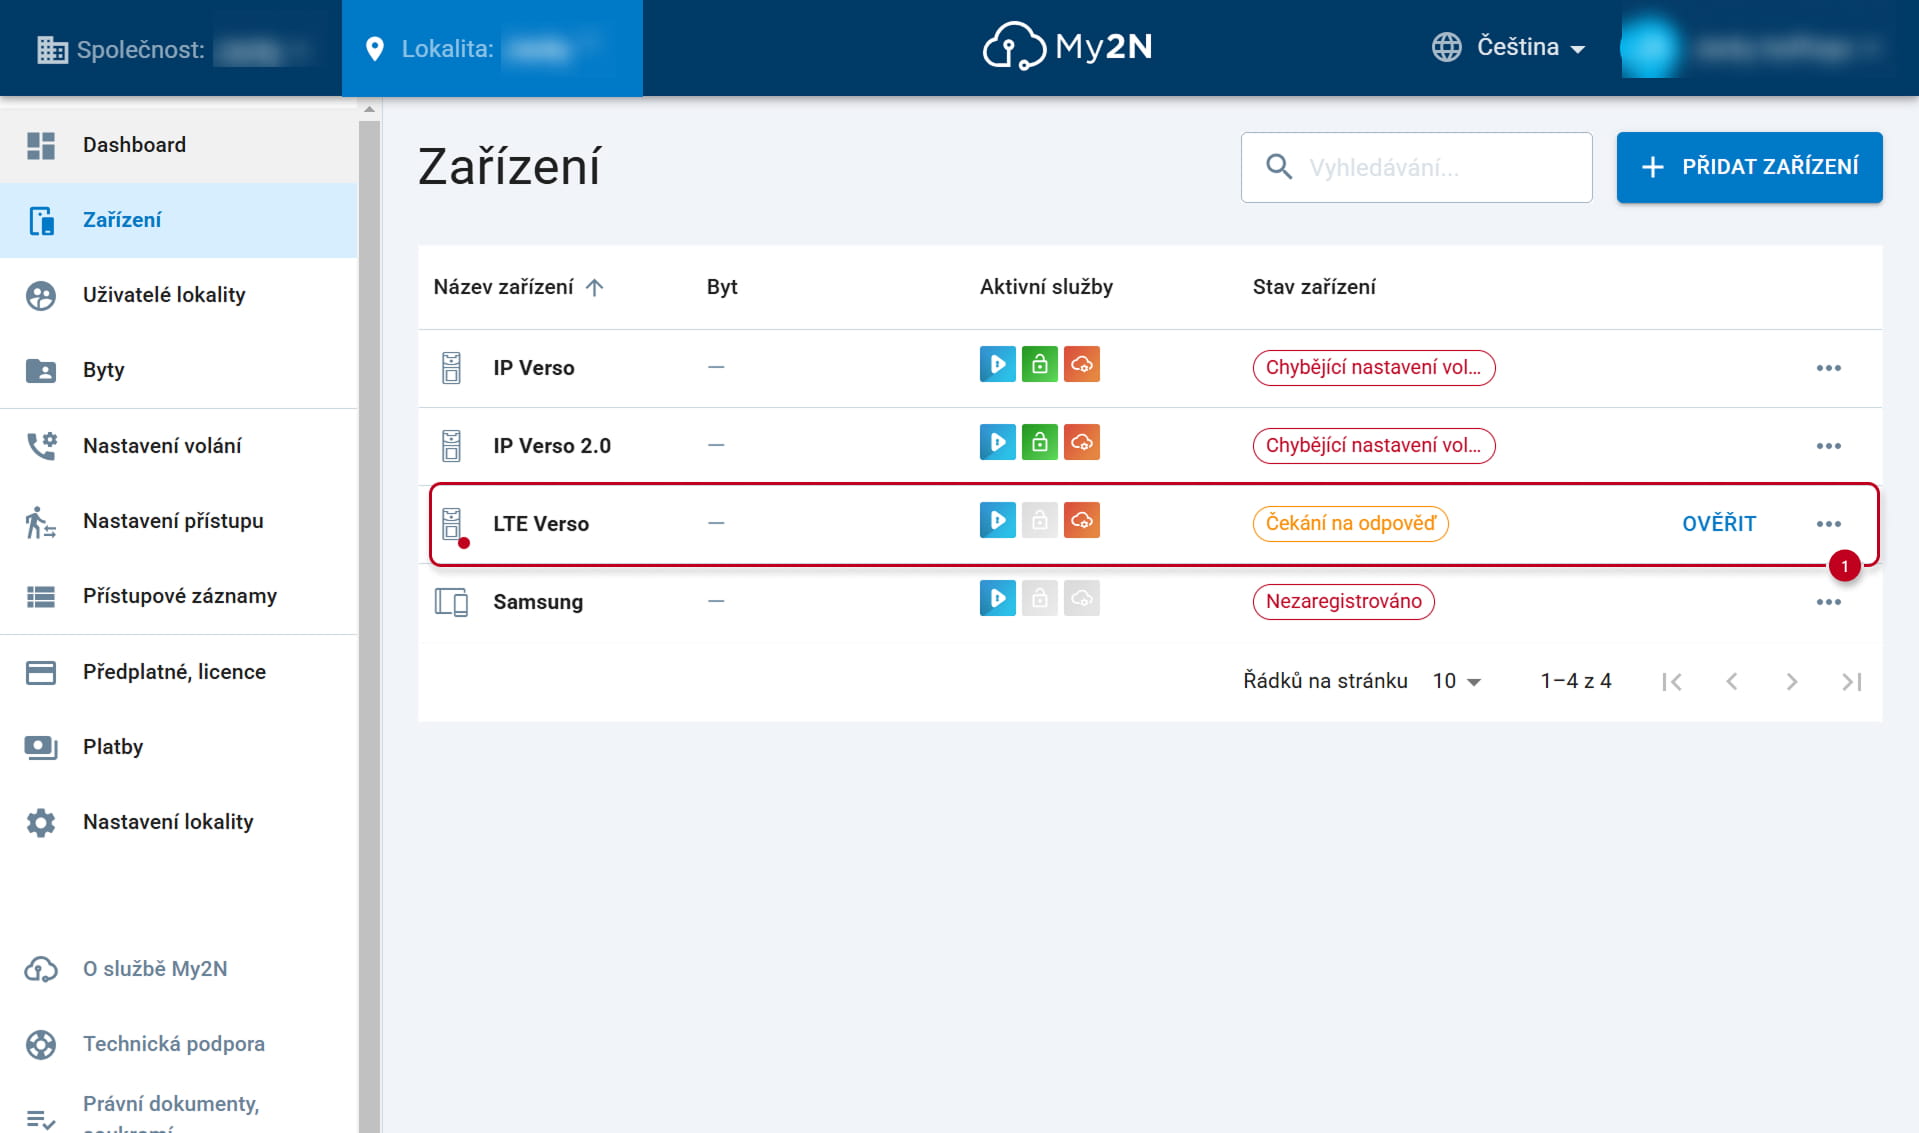Go to Uživatelé lokality
The height and width of the screenshot is (1133, 1919).
coord(178,295)
